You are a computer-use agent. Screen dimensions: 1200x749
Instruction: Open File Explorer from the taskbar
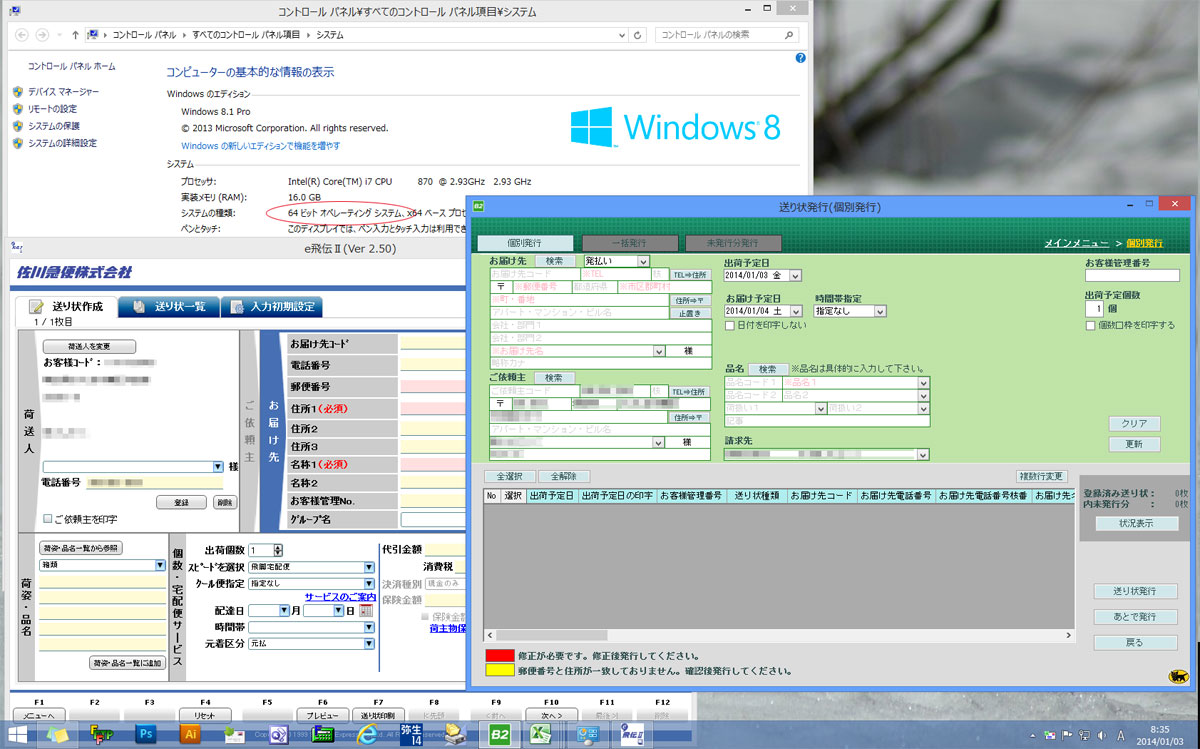[59, 734]
